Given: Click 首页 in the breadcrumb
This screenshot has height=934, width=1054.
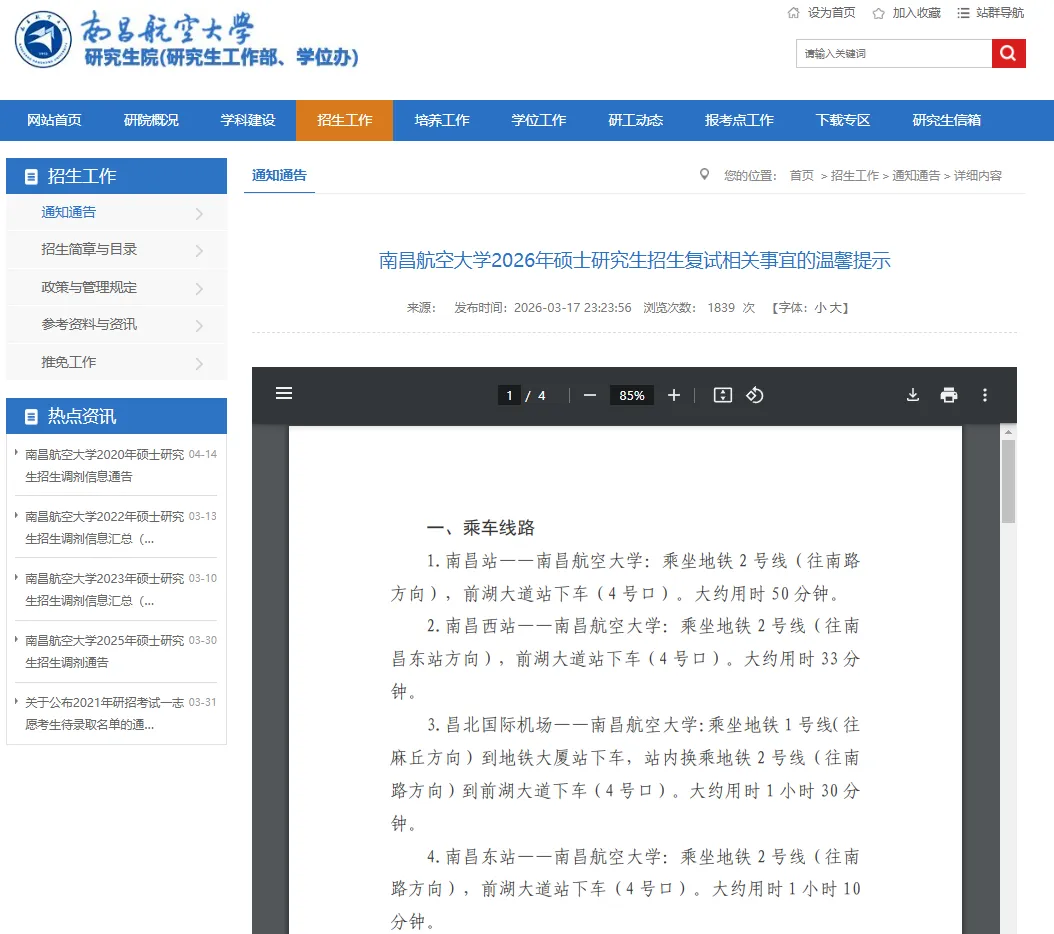Looking at the screenshot, I should point(801,176).
